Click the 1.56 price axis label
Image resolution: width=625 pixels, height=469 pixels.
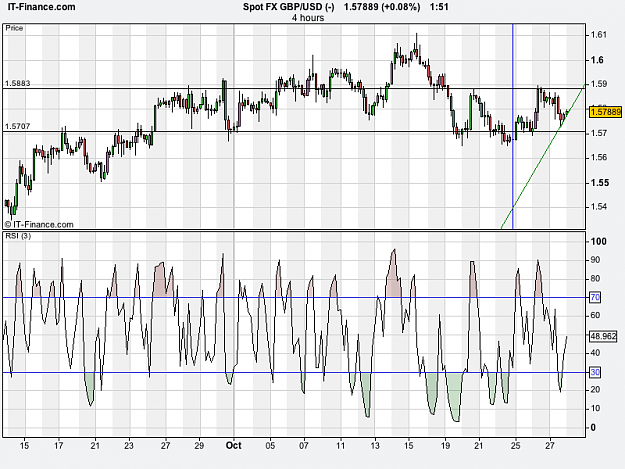coord(598,158)
